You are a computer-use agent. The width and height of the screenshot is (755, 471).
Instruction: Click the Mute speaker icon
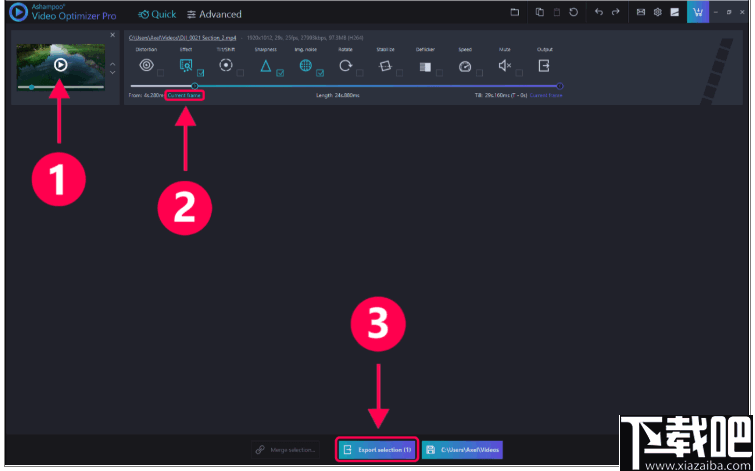[x=505, y=65]
